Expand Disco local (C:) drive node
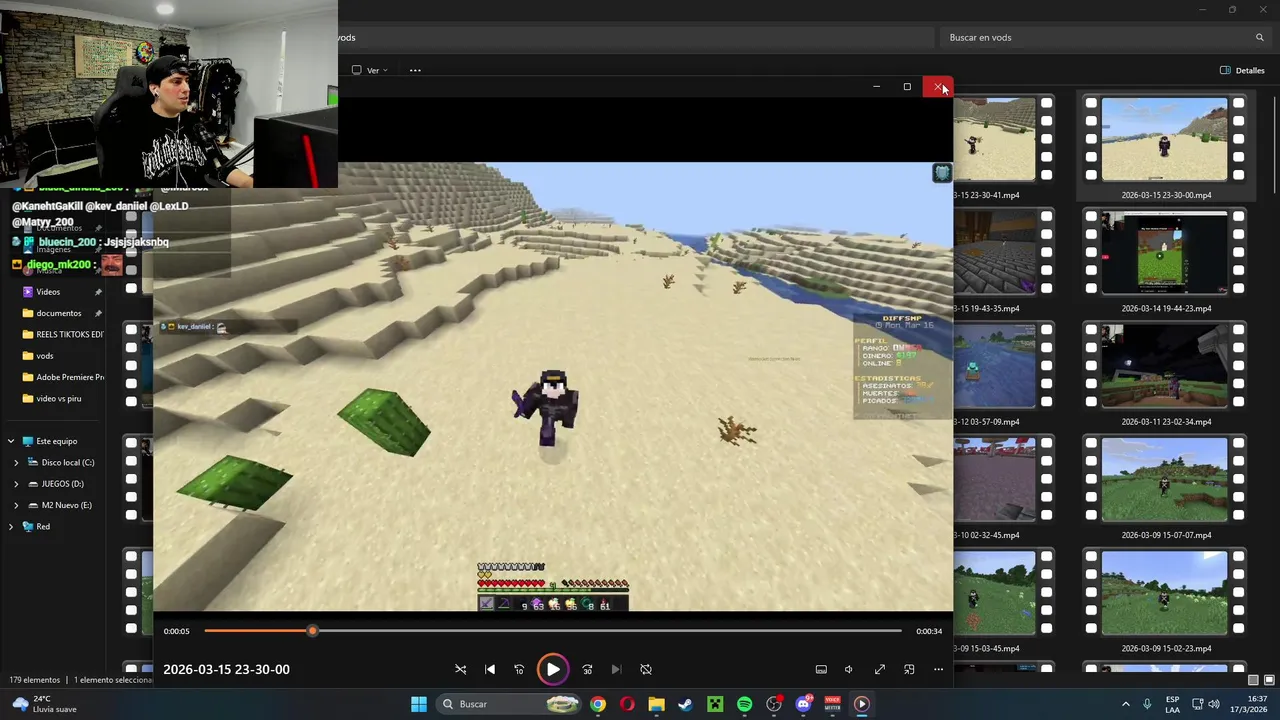The height and width of the screenshot is (720, 1280). 16,462
